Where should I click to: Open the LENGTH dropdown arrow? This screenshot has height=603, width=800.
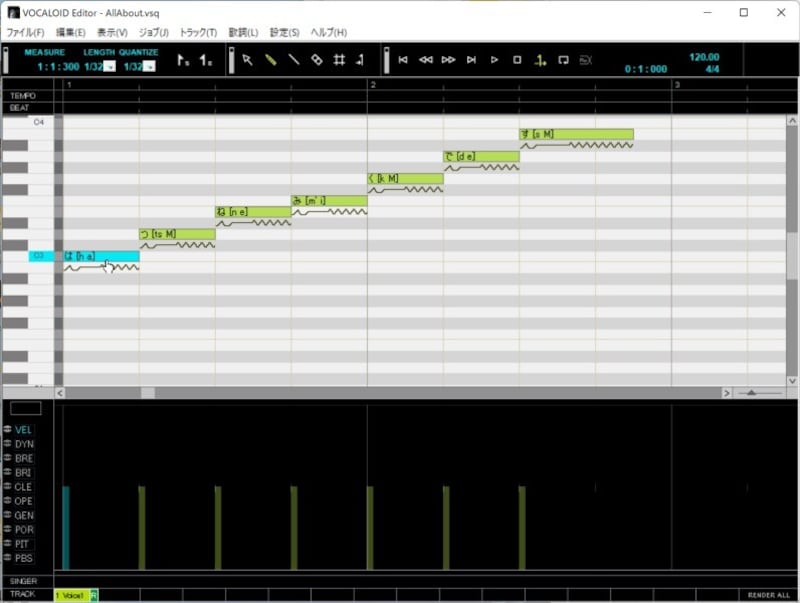click(x=110, y=67)
